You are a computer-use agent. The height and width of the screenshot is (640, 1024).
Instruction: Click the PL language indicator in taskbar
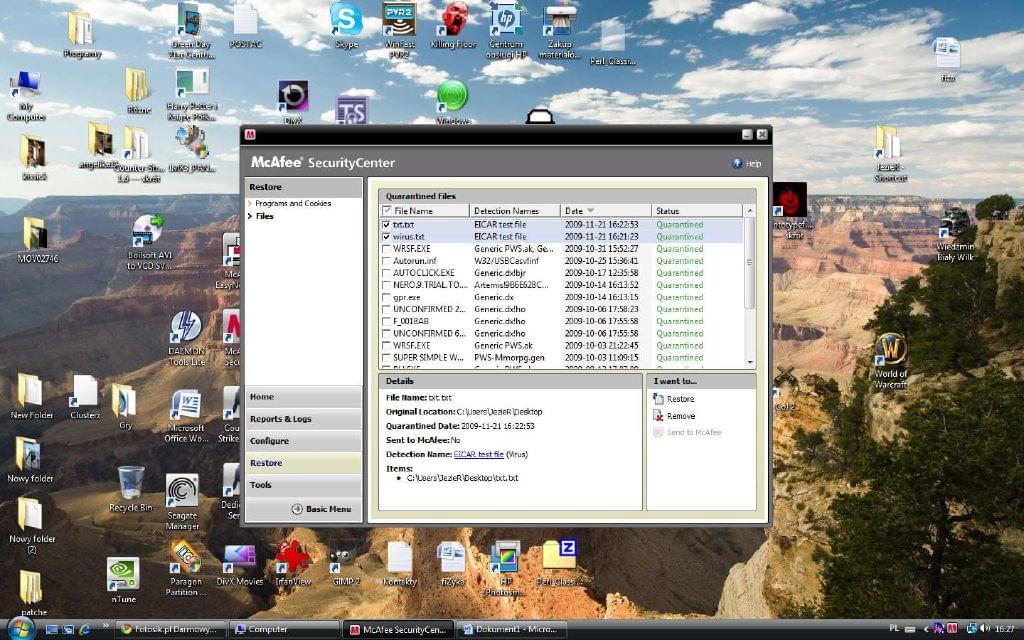[x=894, y=630]
